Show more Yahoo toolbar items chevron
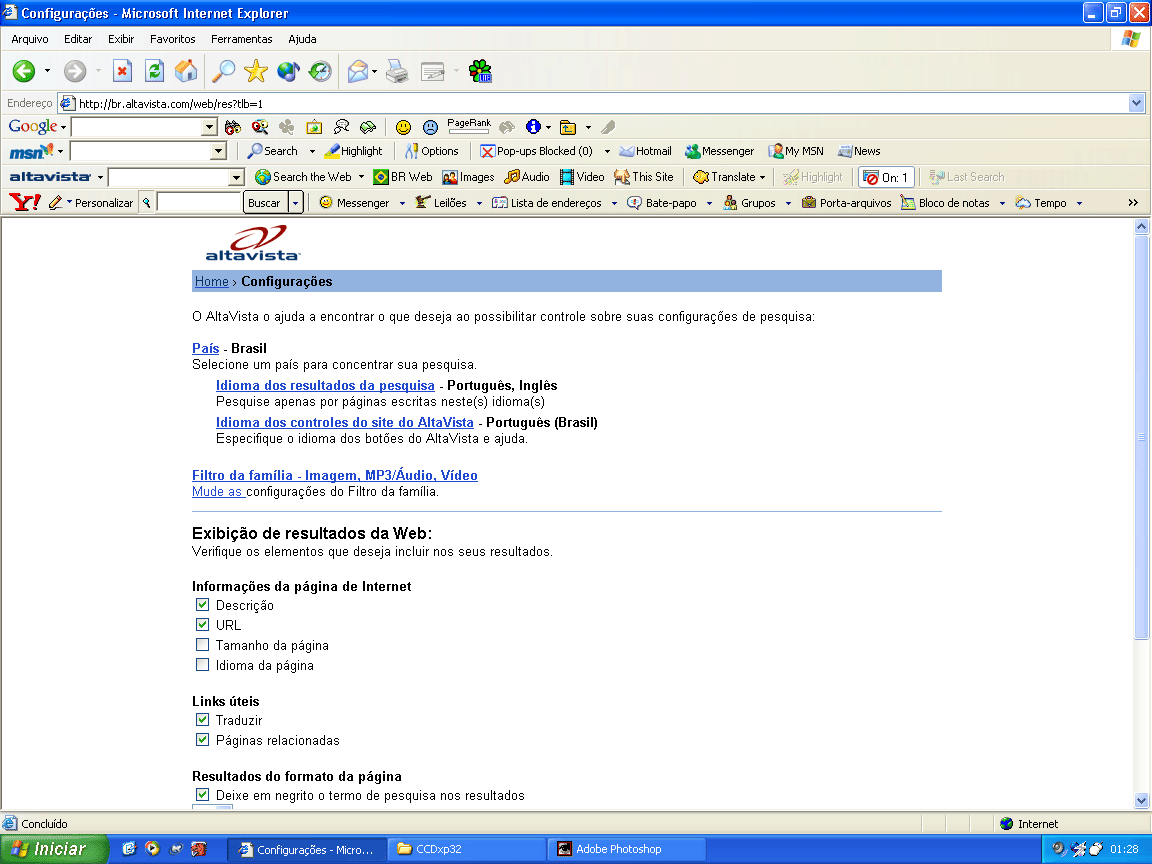The height and width of the screenshot is (864, 1152). pos(1133,203)
